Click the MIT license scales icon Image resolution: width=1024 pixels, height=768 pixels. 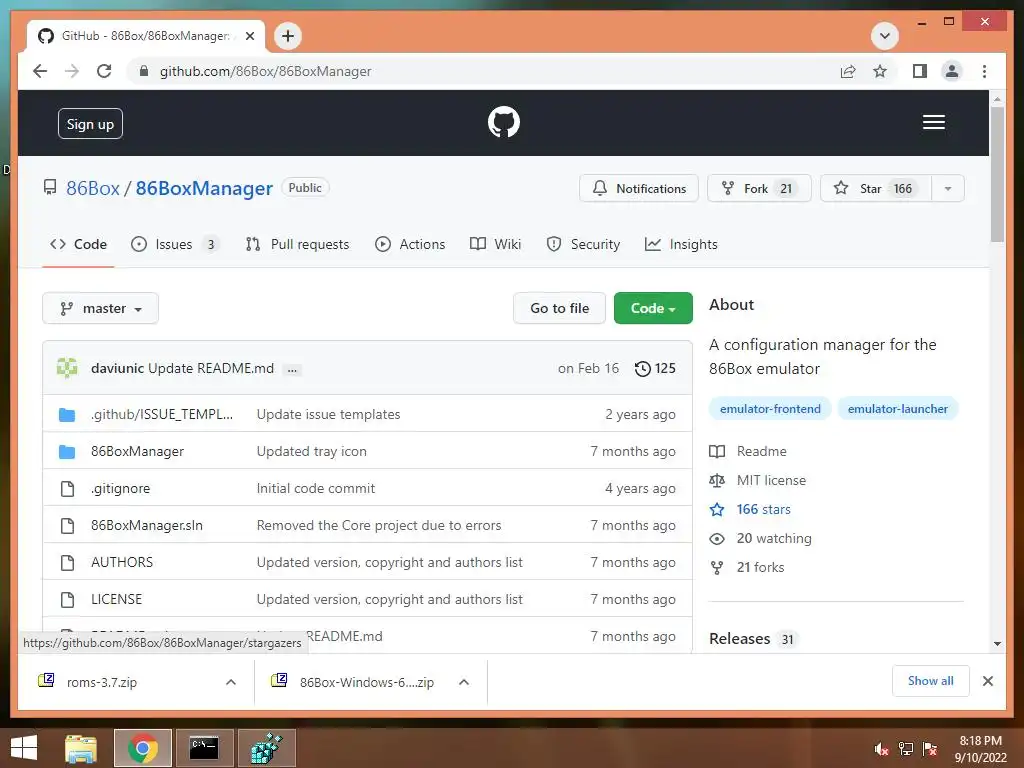716,481
